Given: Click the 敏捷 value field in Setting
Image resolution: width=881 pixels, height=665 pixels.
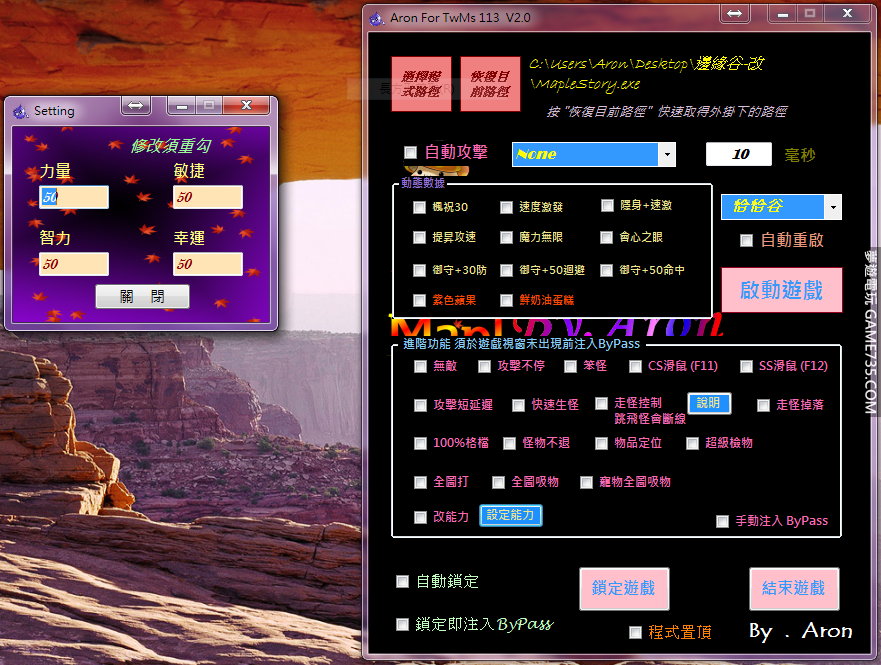Looking at the screenshot, I should (208, 197).
